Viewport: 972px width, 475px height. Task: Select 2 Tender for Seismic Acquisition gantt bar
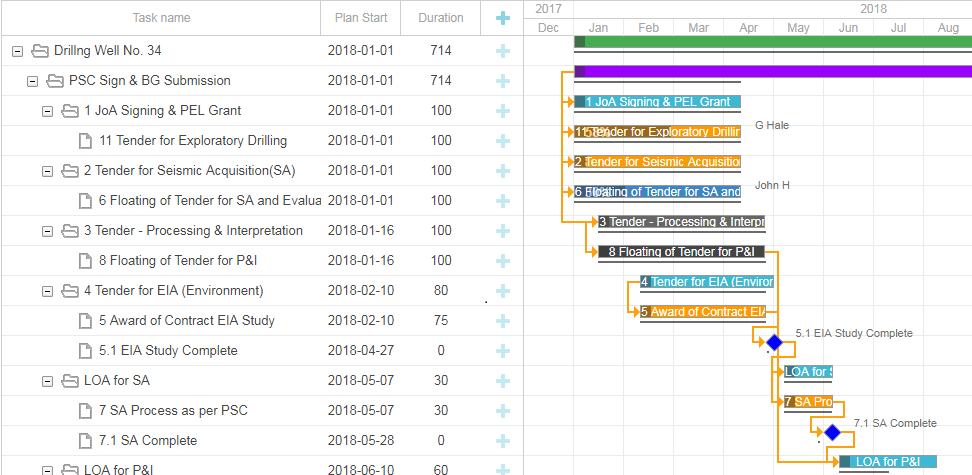coord(658,161)
